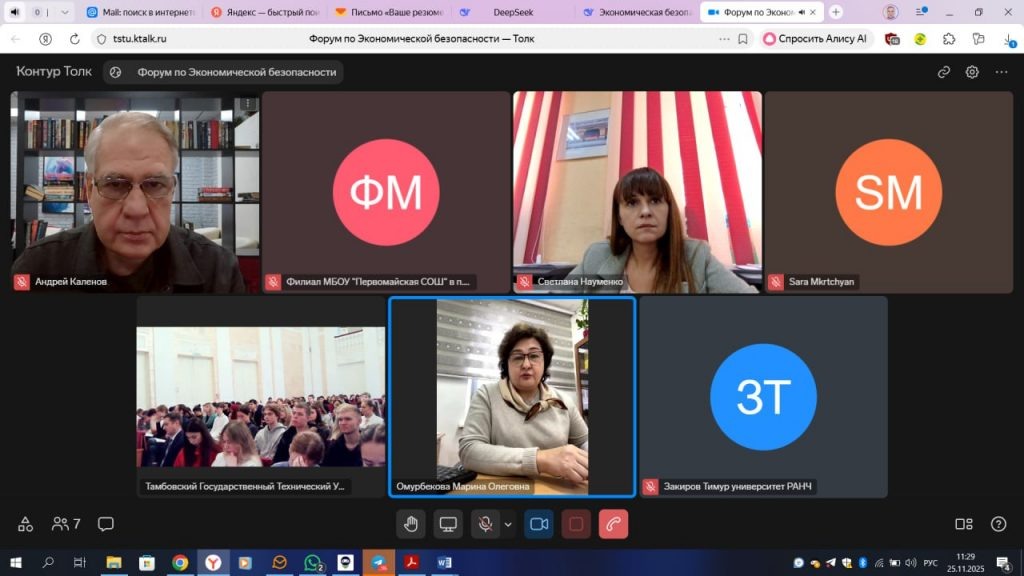Open the Windows notification center
Screen dimensions: 1024x576
[x=1004, y=562]
